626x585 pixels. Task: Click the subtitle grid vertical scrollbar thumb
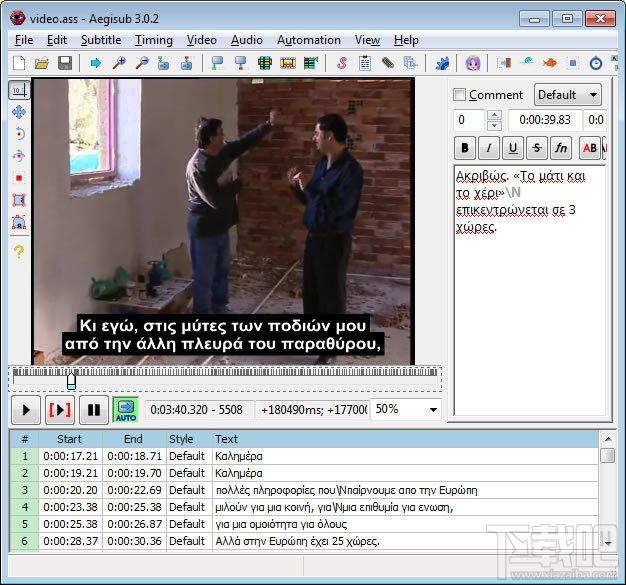point(608,455)
